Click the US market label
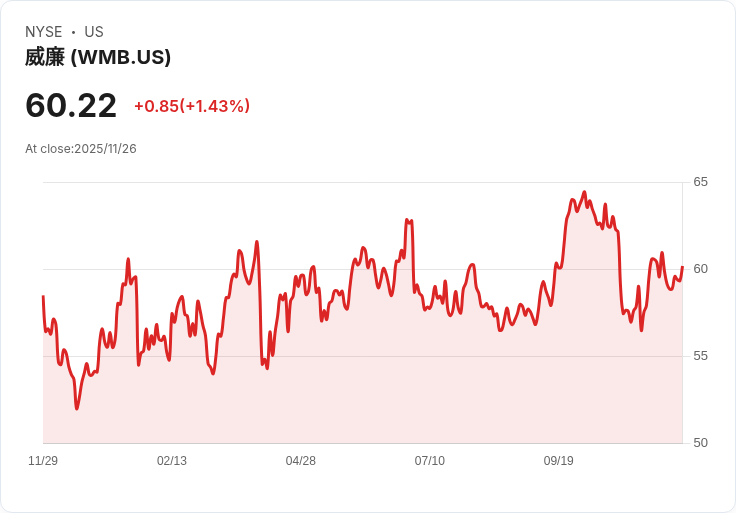The width and height of the screenshot is (736, 513). click(94, 32)
